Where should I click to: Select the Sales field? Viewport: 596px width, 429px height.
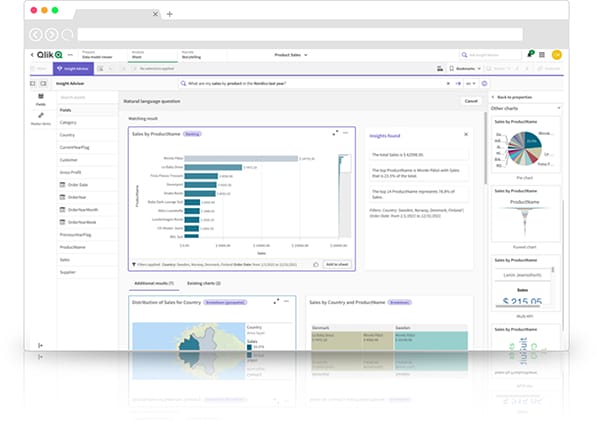tap(87, 260)
